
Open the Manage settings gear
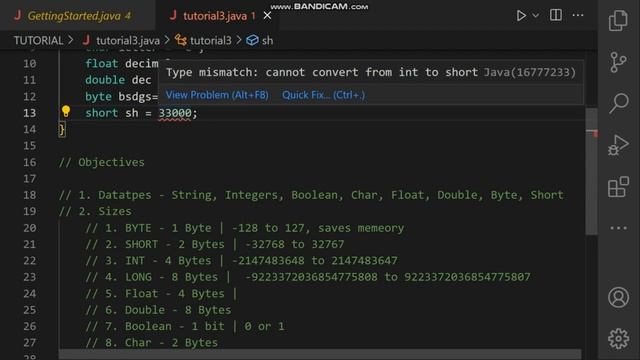pos(618,338)
